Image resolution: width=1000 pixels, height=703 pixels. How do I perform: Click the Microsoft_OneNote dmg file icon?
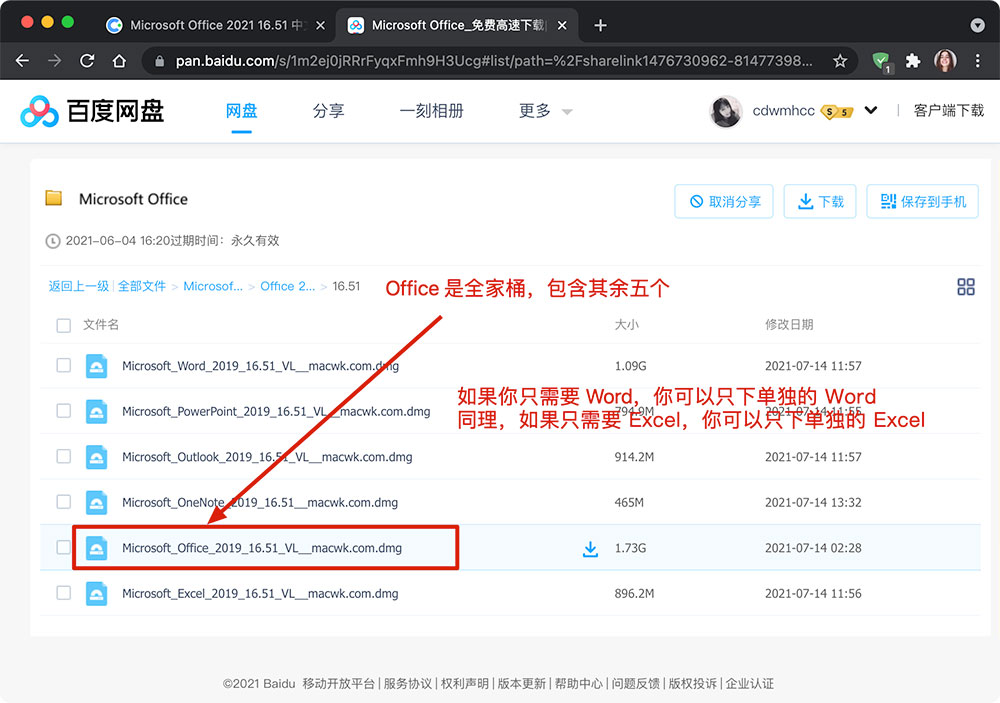click(x=96, y=503)
